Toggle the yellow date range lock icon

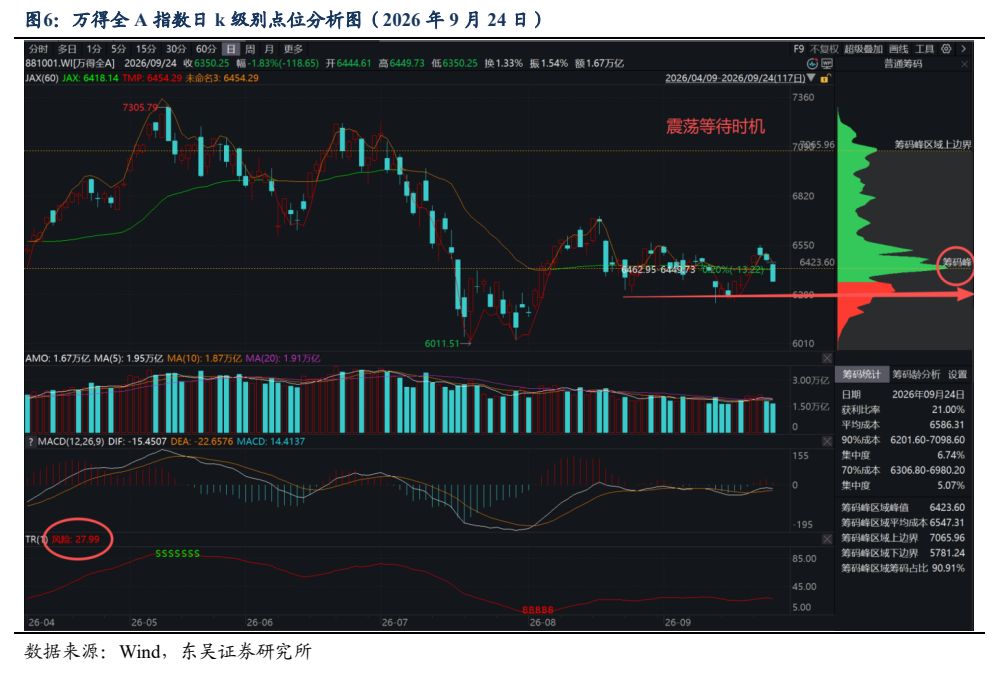point(825,78)
